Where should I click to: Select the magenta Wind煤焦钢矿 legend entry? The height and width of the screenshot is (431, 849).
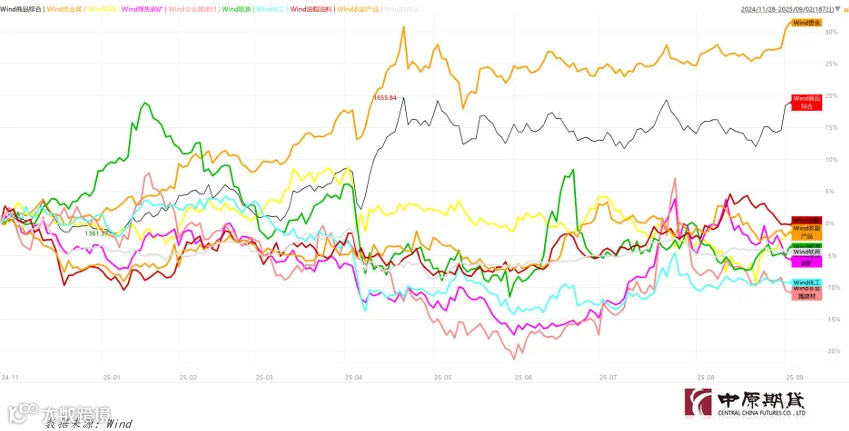(143, 9)
